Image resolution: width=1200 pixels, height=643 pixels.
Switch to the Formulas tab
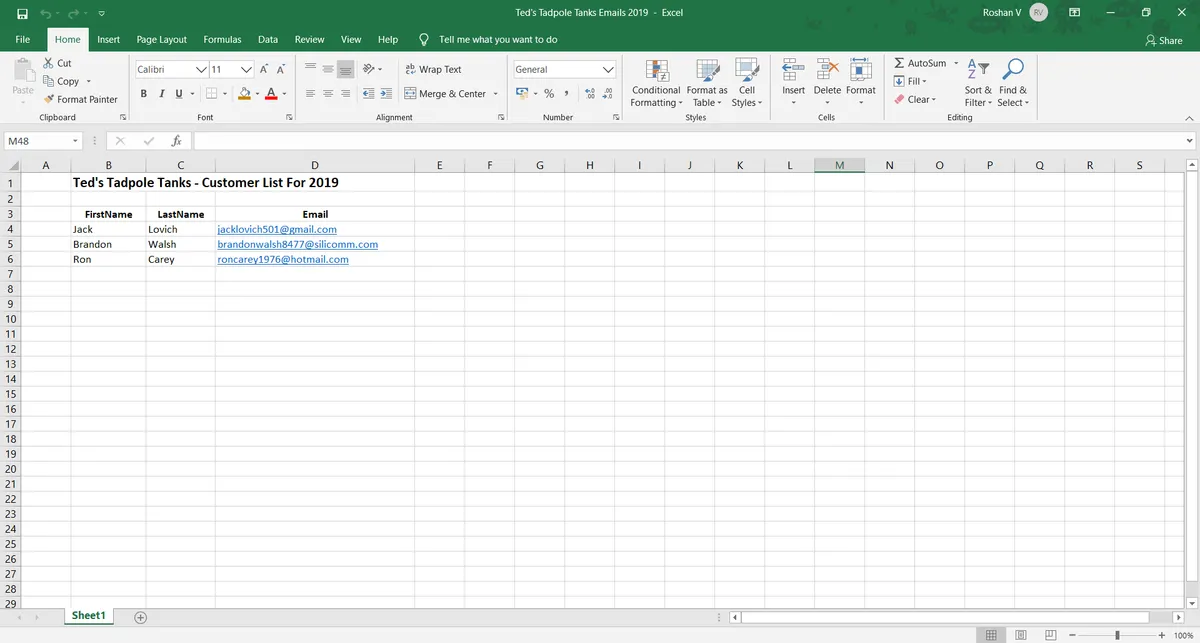pyautogui.click(x=222, y=40)
